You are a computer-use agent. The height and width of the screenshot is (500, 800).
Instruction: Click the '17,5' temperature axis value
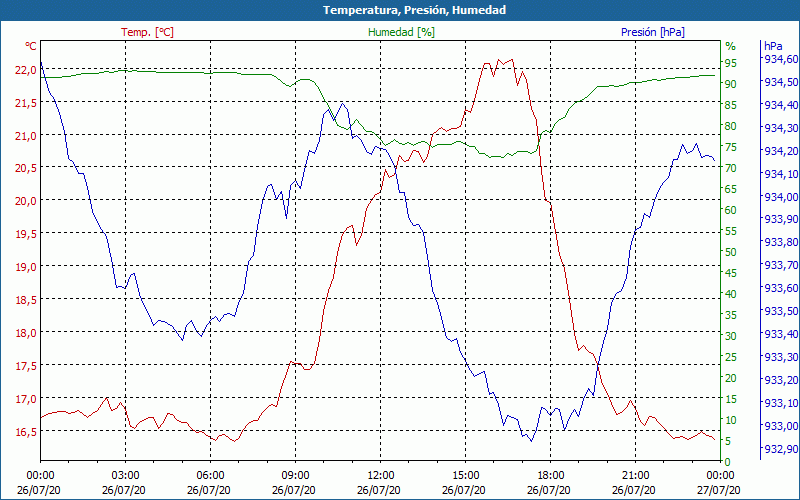click(x=26, y=366)
